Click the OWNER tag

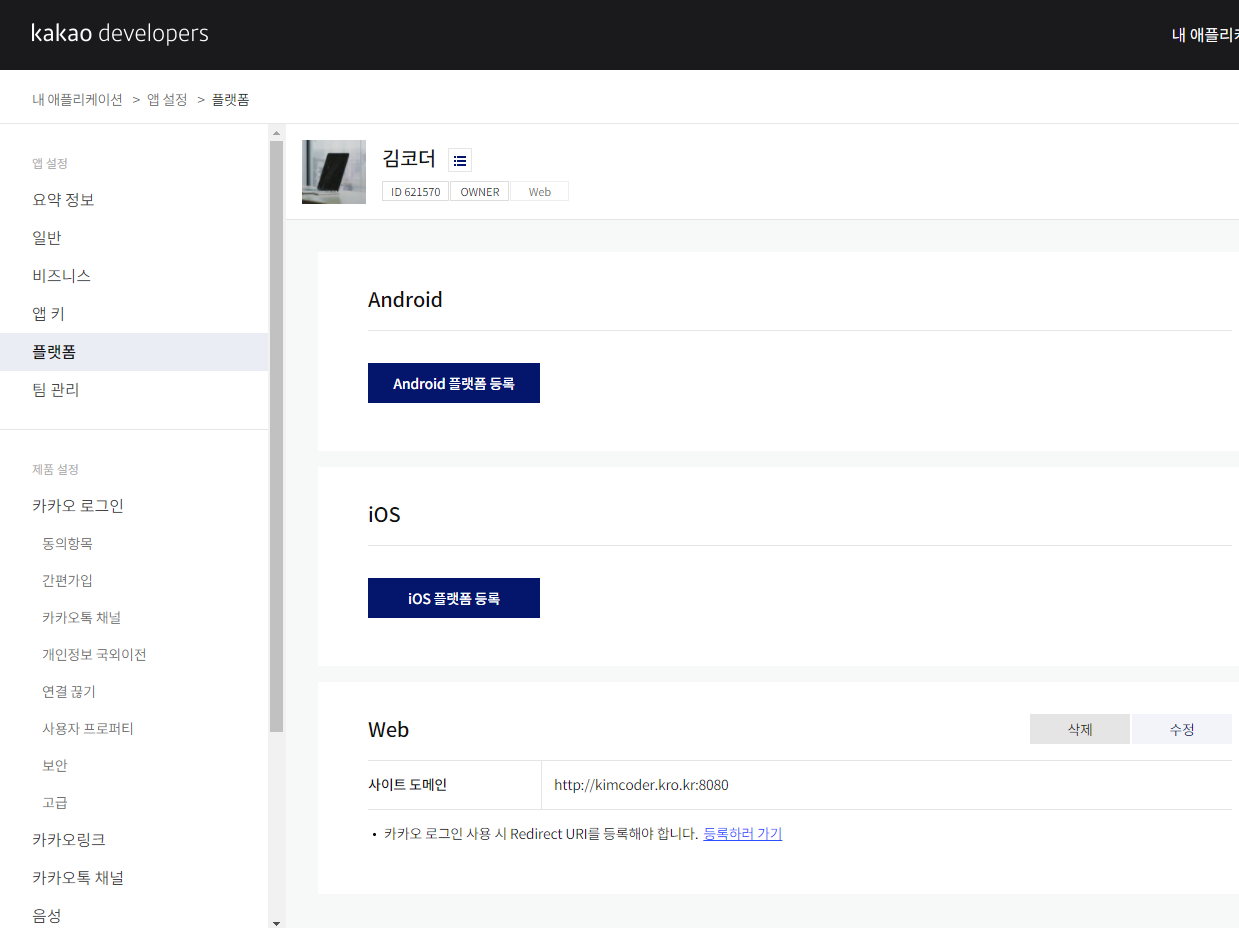tap(480, 191)
